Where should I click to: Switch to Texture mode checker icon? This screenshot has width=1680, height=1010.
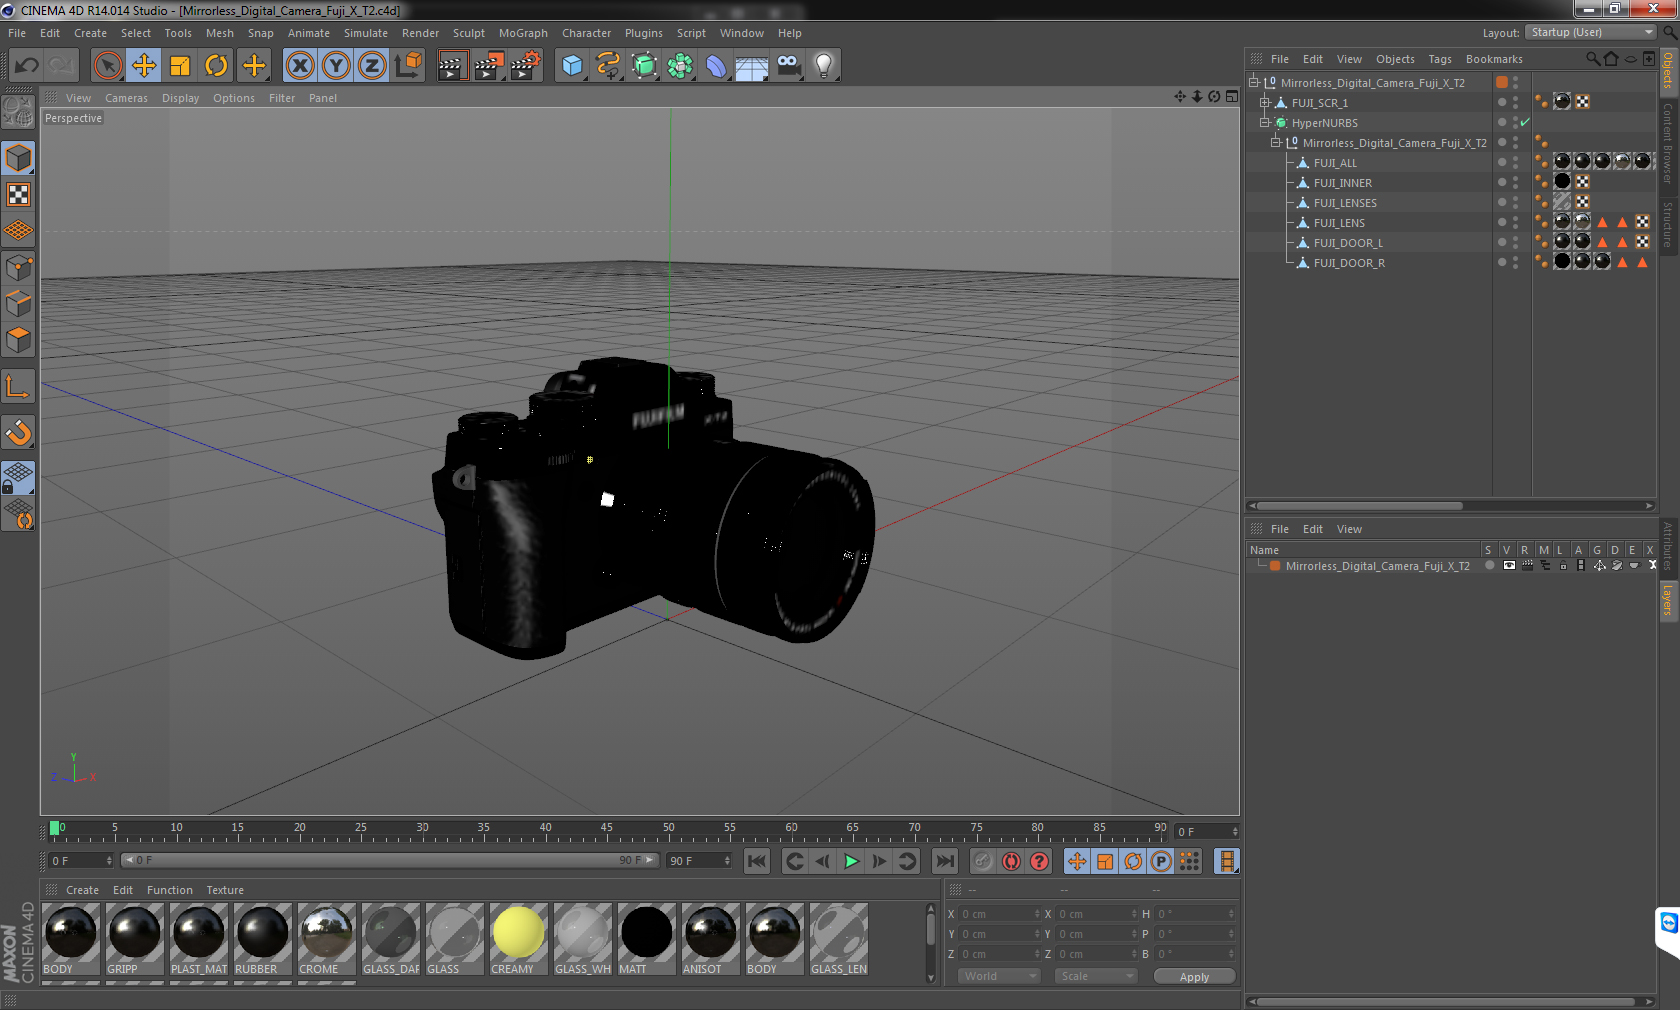point(18,194)
